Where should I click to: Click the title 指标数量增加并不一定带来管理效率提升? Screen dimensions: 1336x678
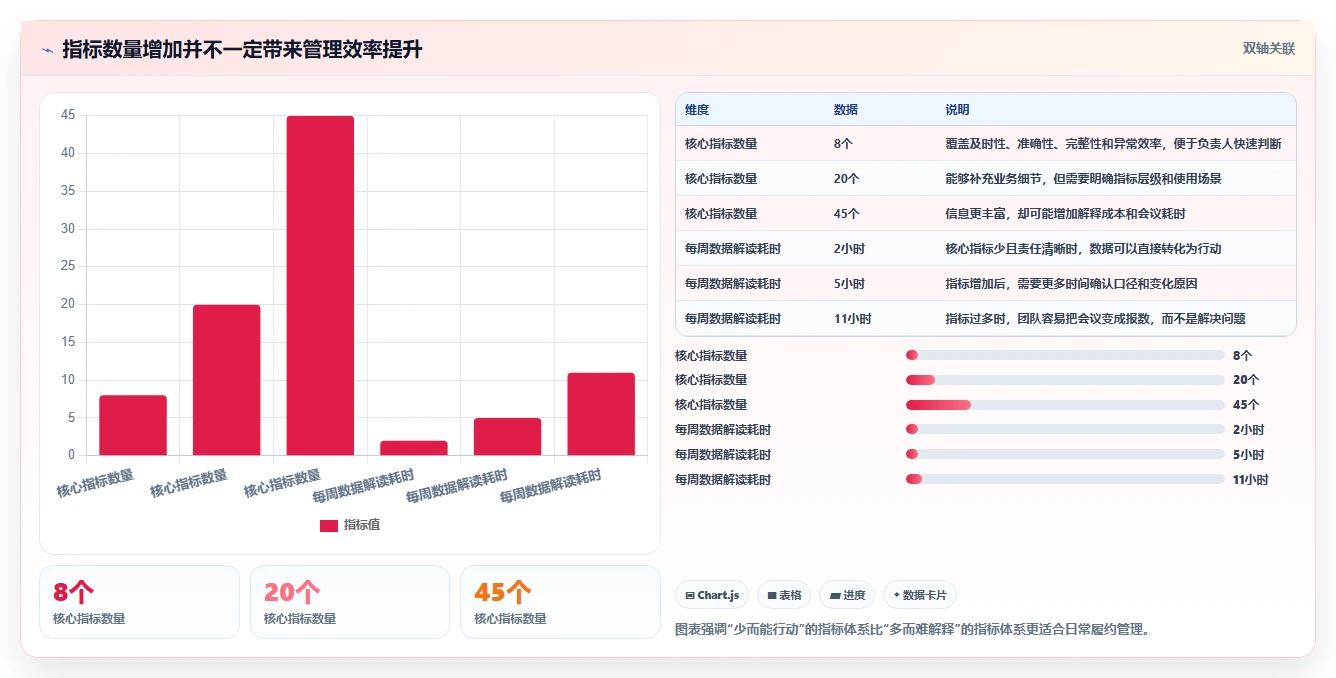pos(242,50)
